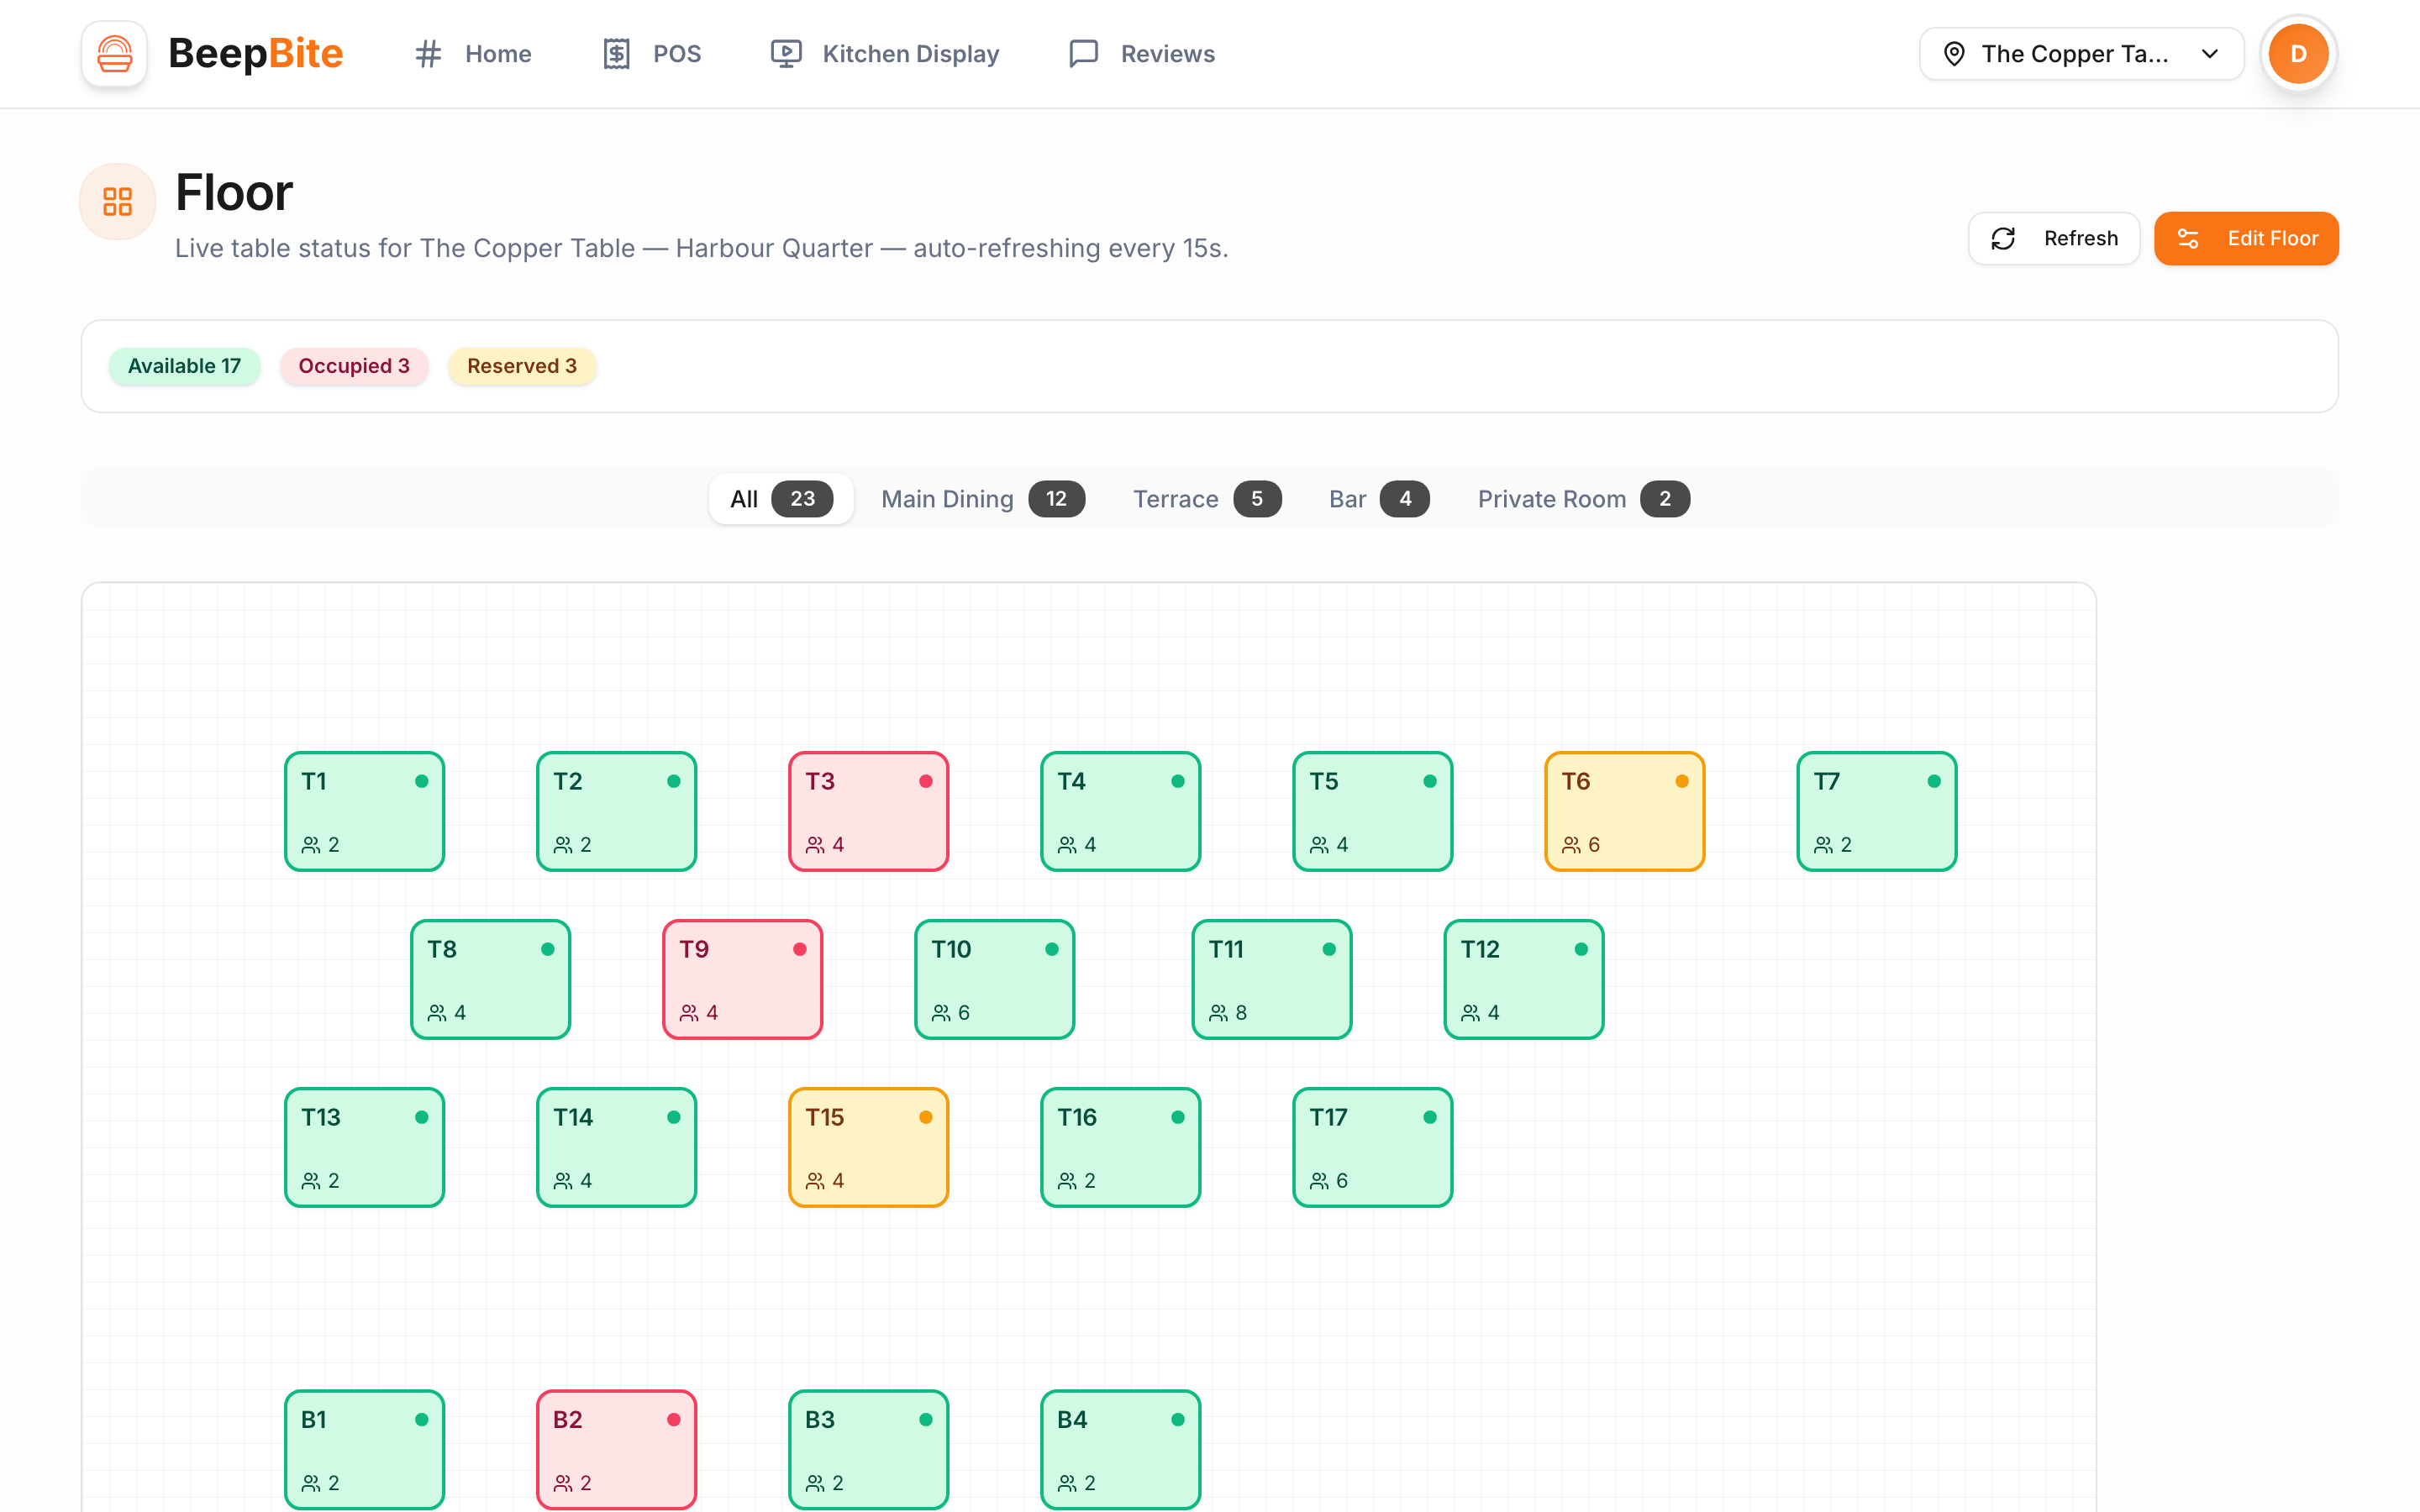Click the refresh arrows icon
Viewport: 2420px width, 1512px height.
2003,239
